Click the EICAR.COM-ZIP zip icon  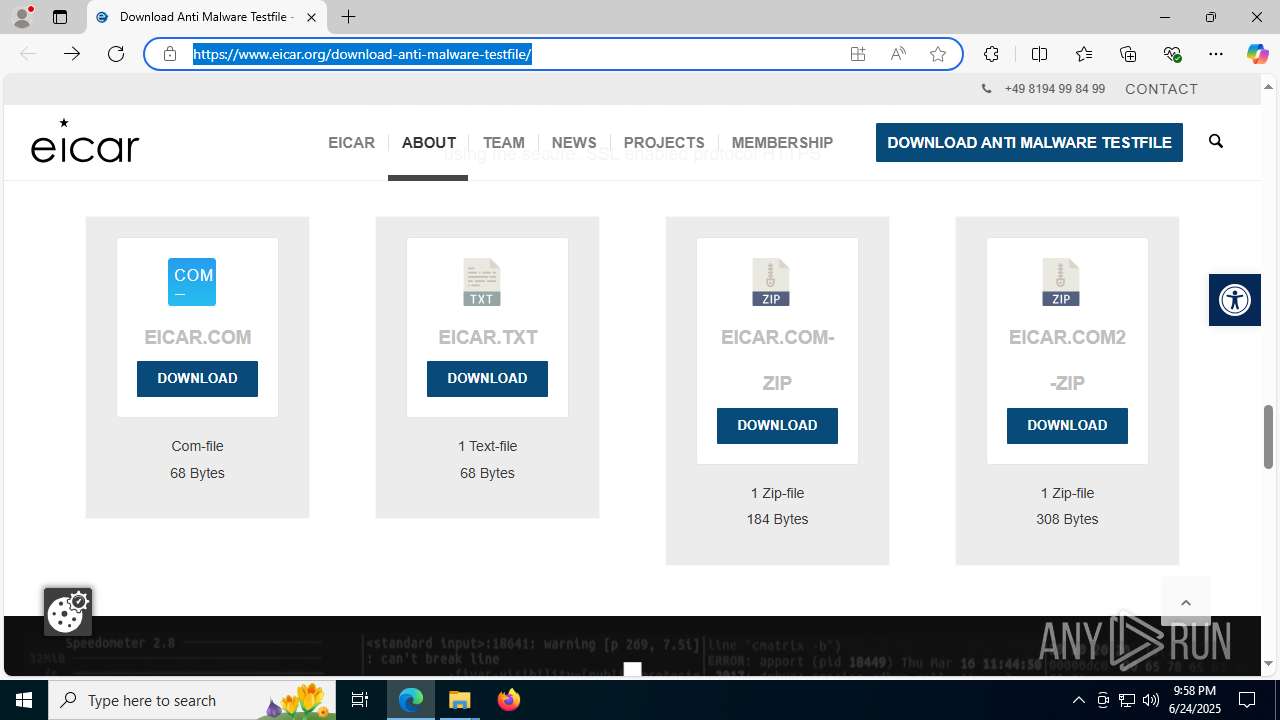coord(771,282)
